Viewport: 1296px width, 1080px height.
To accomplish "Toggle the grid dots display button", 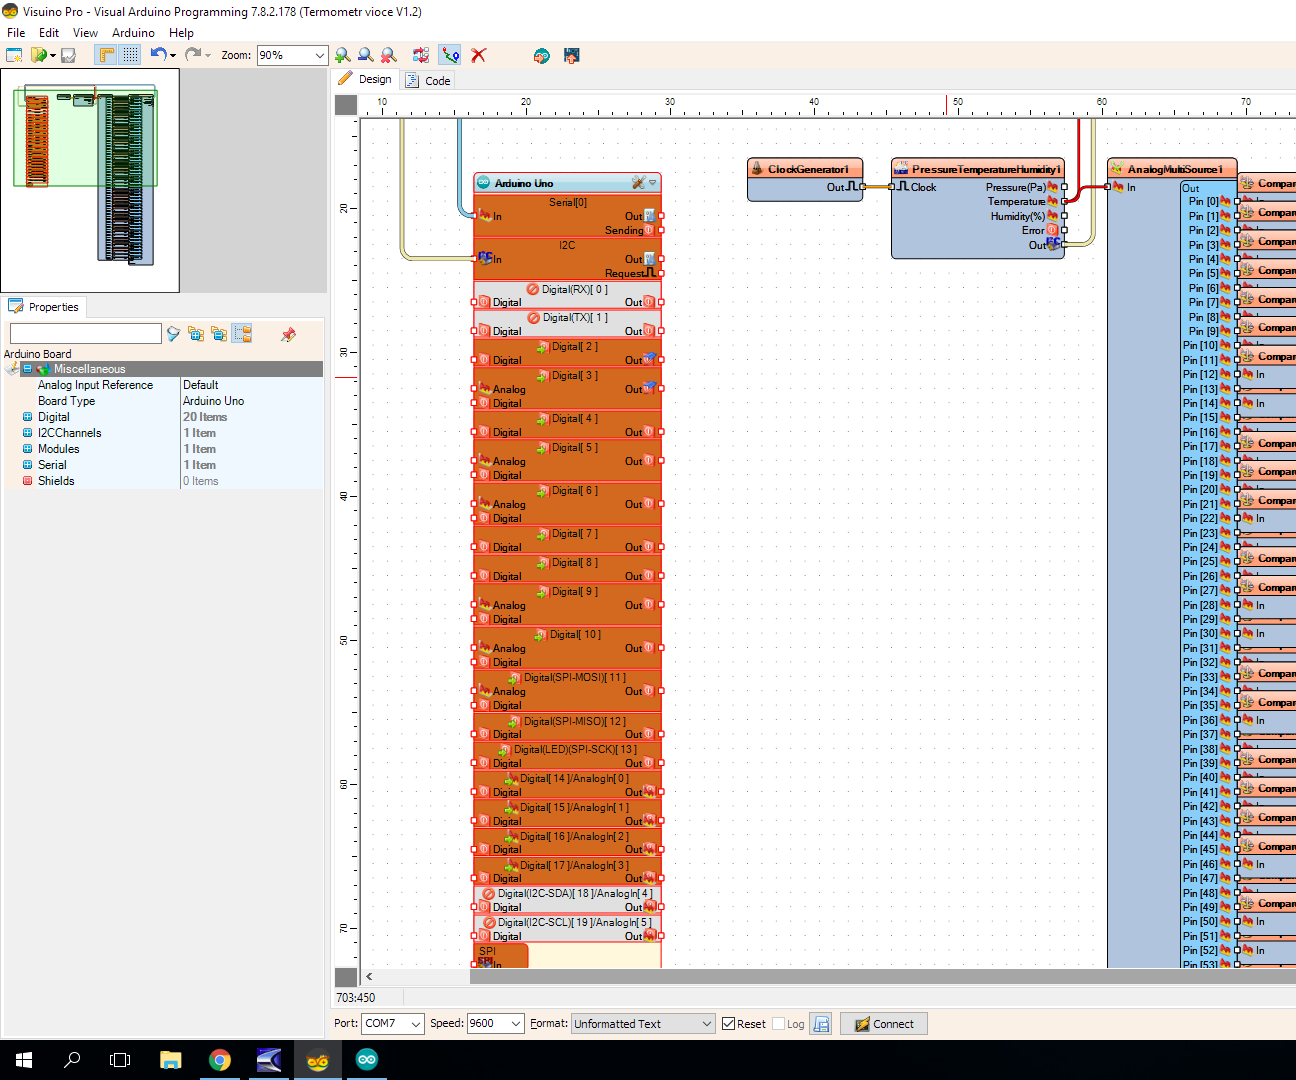I will tap(131, 55).
